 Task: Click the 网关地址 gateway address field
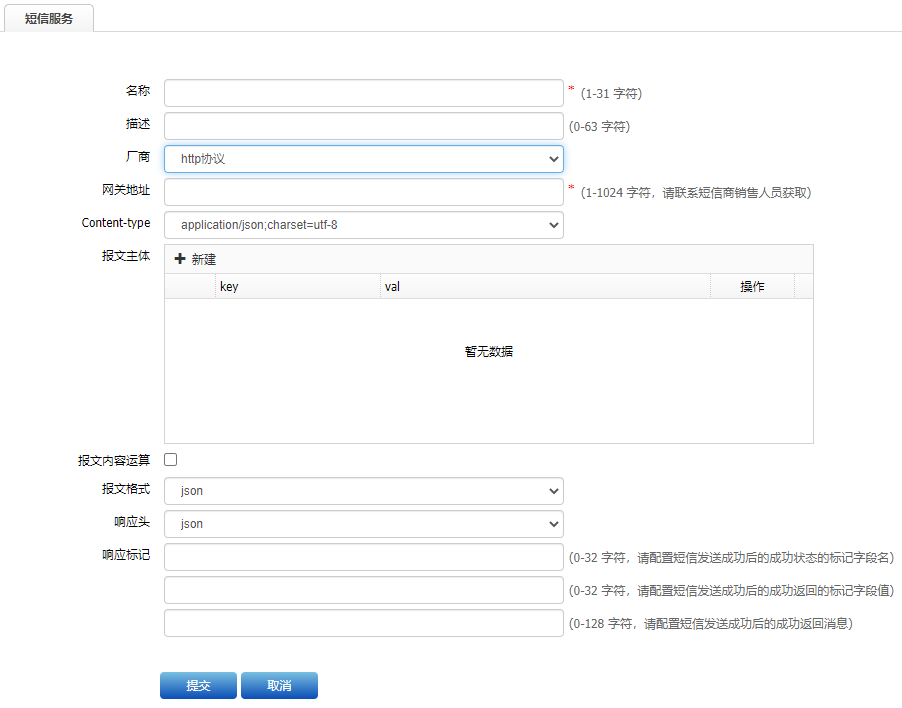363,191
